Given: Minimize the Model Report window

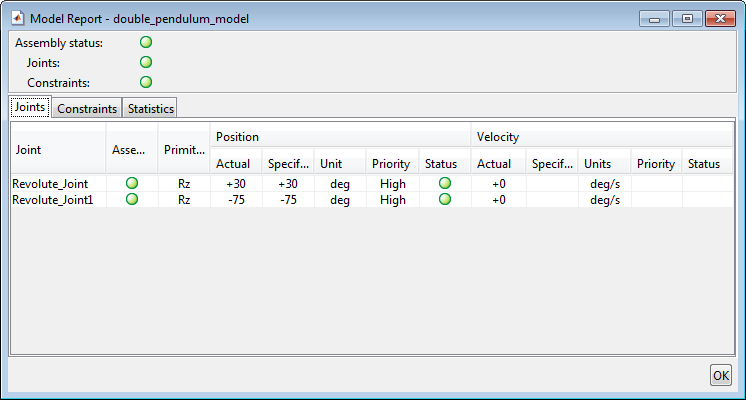Looking at the screenshot, I should [x=655, y=19].
